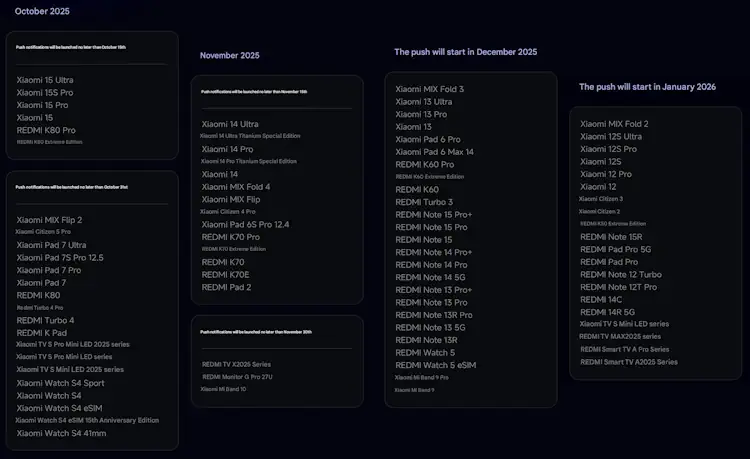Select the "Xiaomi Watch S4 Sport" entry
The image size is (750, 459).
(60, 383)
